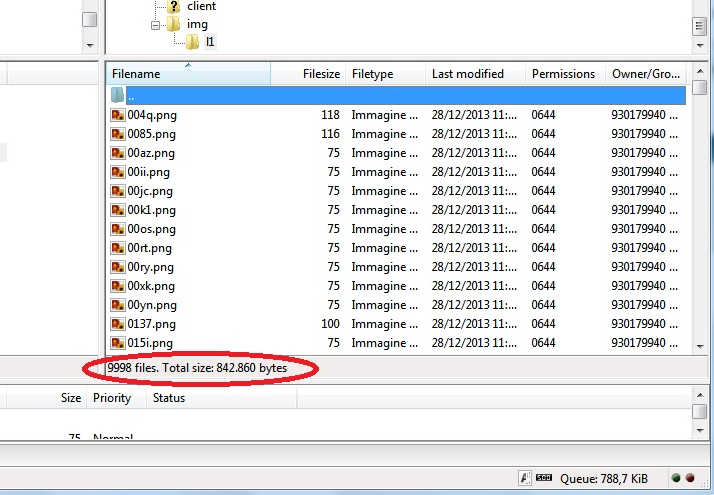The image size is (714, 495).
Task: Sort by Filesize column header
Action: (x=308, y=74)
